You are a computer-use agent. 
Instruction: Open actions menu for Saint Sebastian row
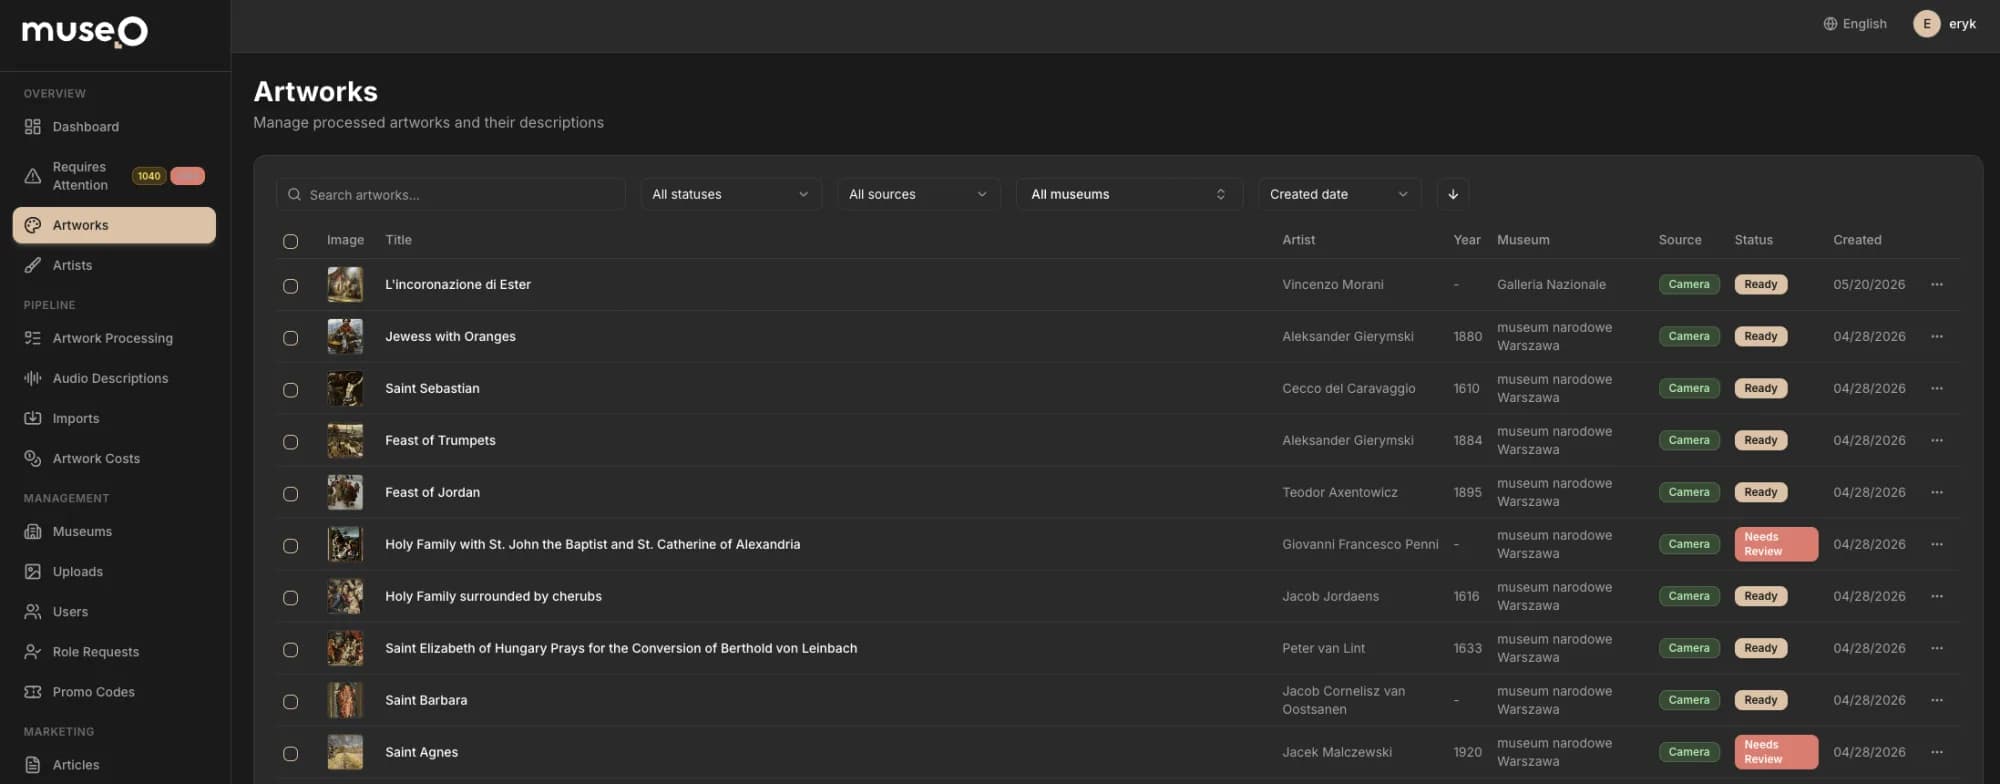1937,389
